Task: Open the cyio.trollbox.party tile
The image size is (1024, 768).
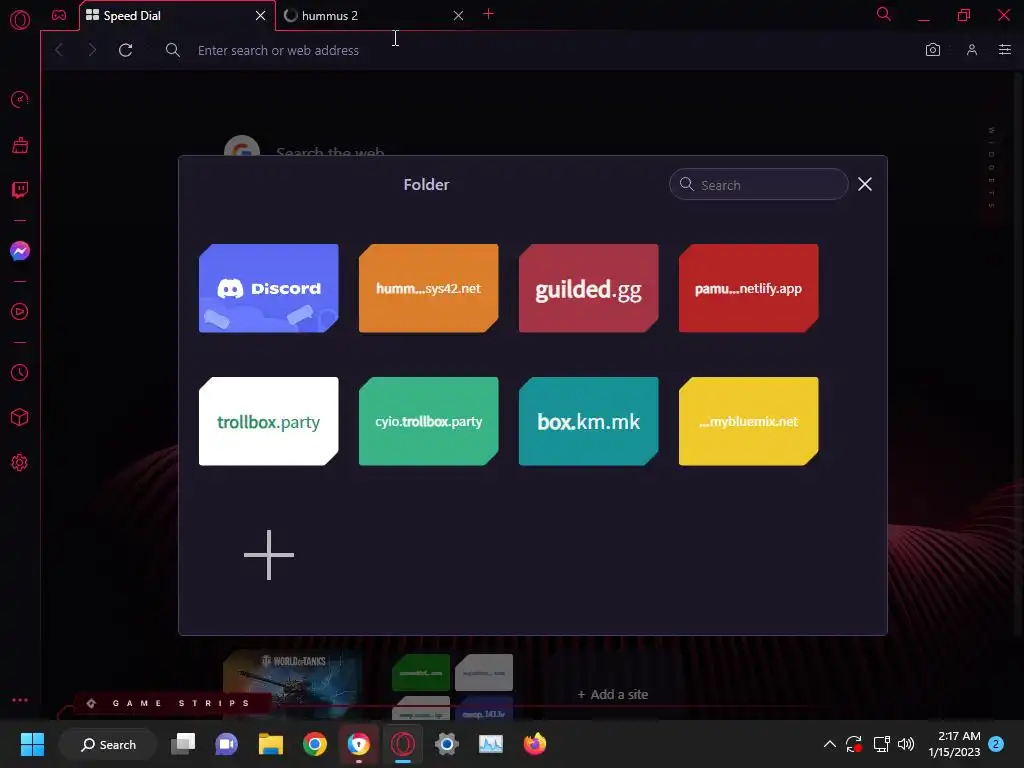Action: point(428,421)
